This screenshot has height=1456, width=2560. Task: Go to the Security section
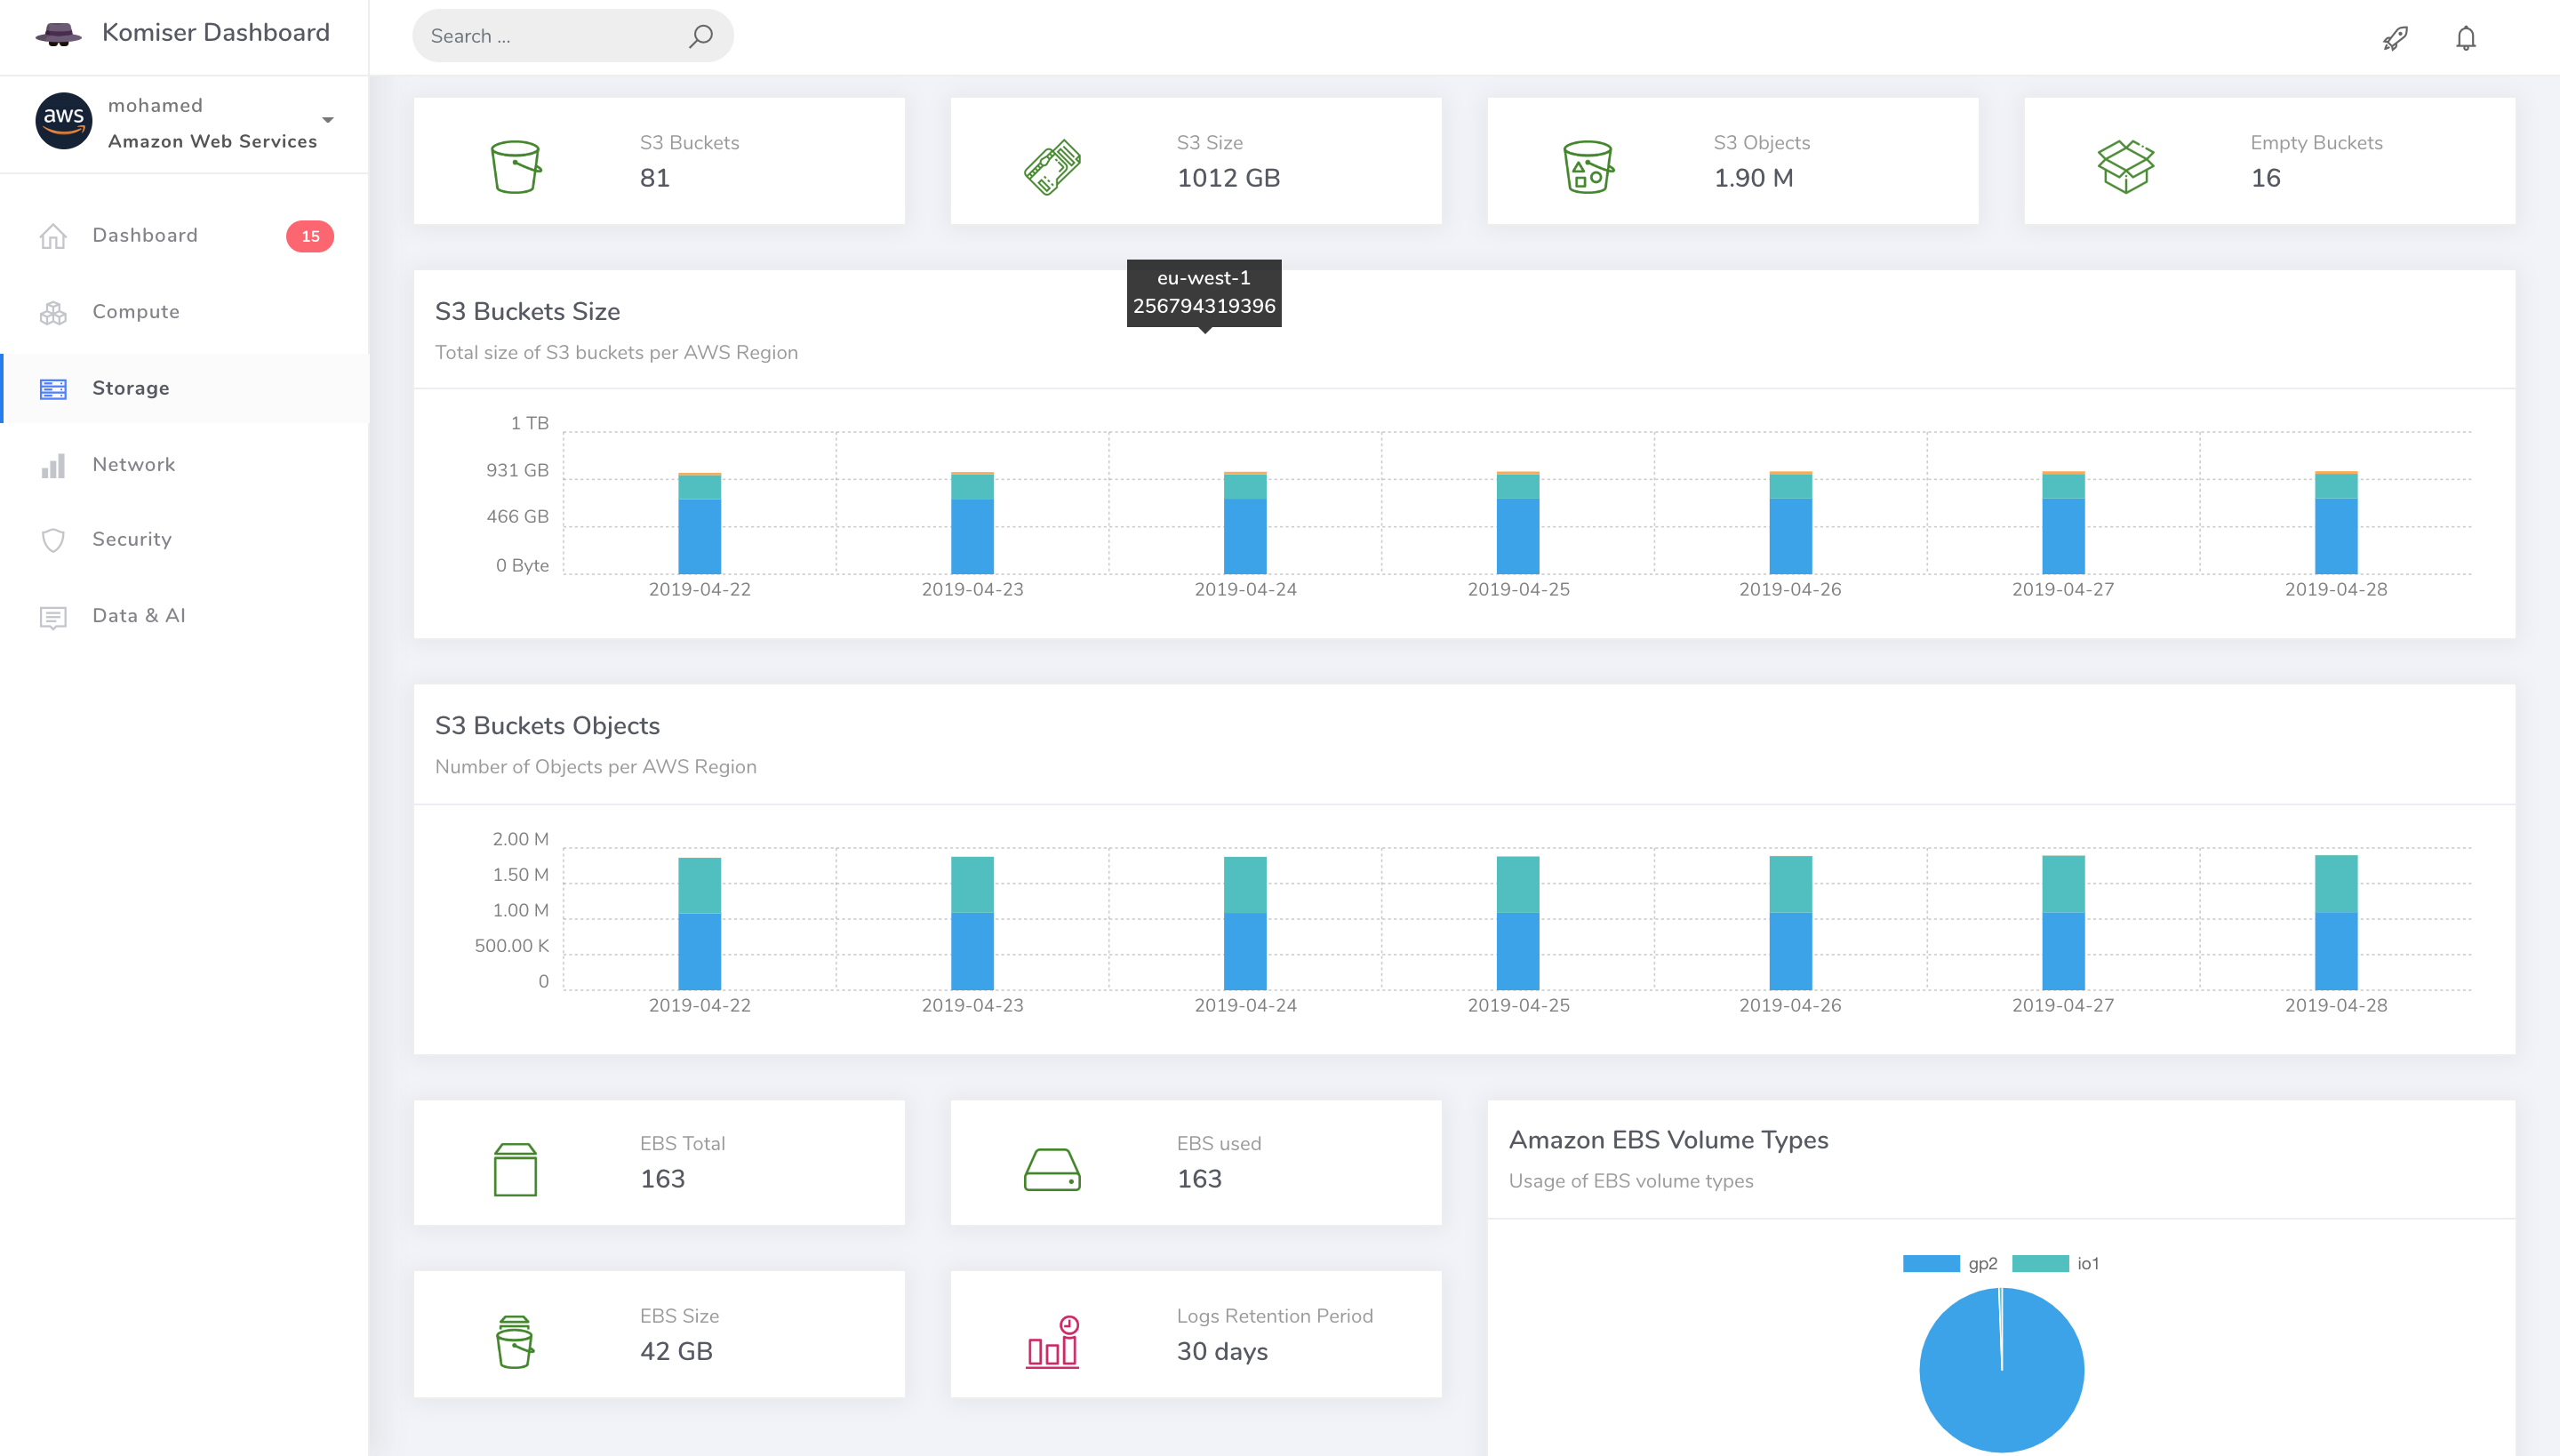tap(132, 540)
